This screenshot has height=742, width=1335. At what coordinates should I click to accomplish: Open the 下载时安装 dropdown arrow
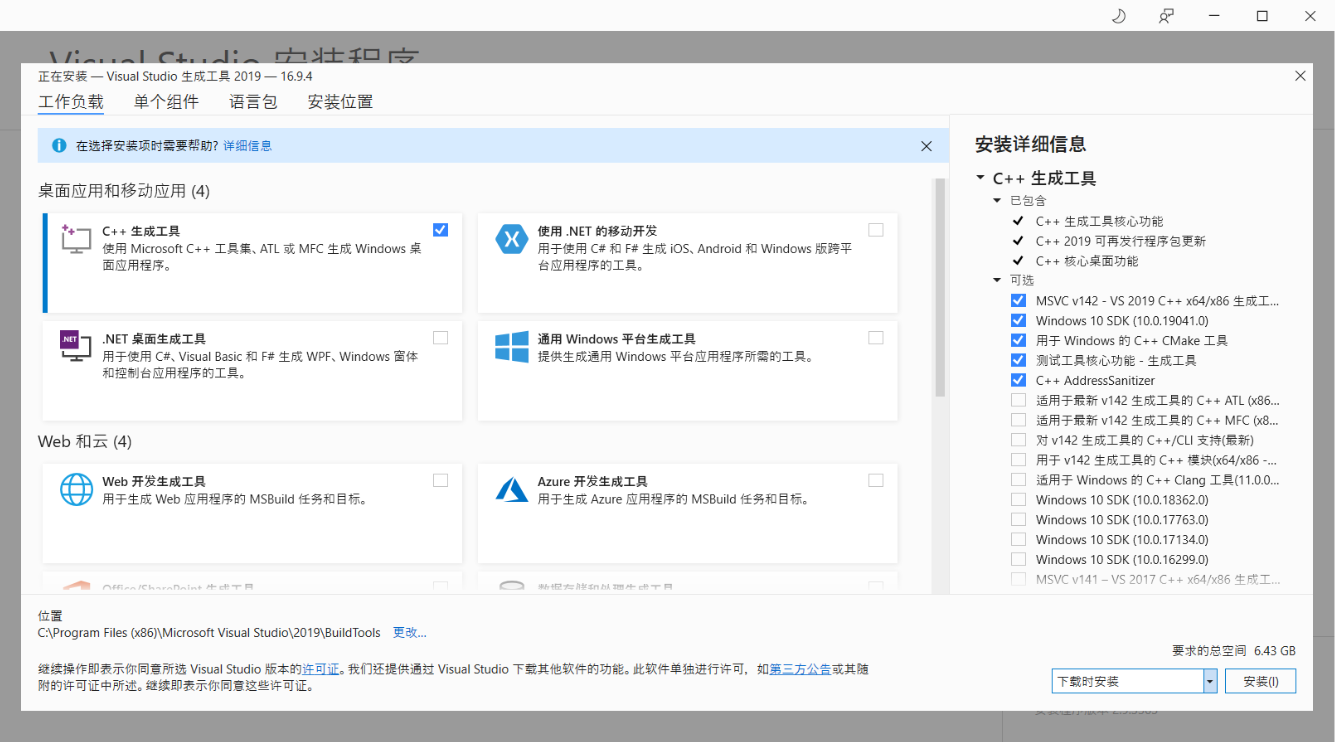tap(1210, 681)
